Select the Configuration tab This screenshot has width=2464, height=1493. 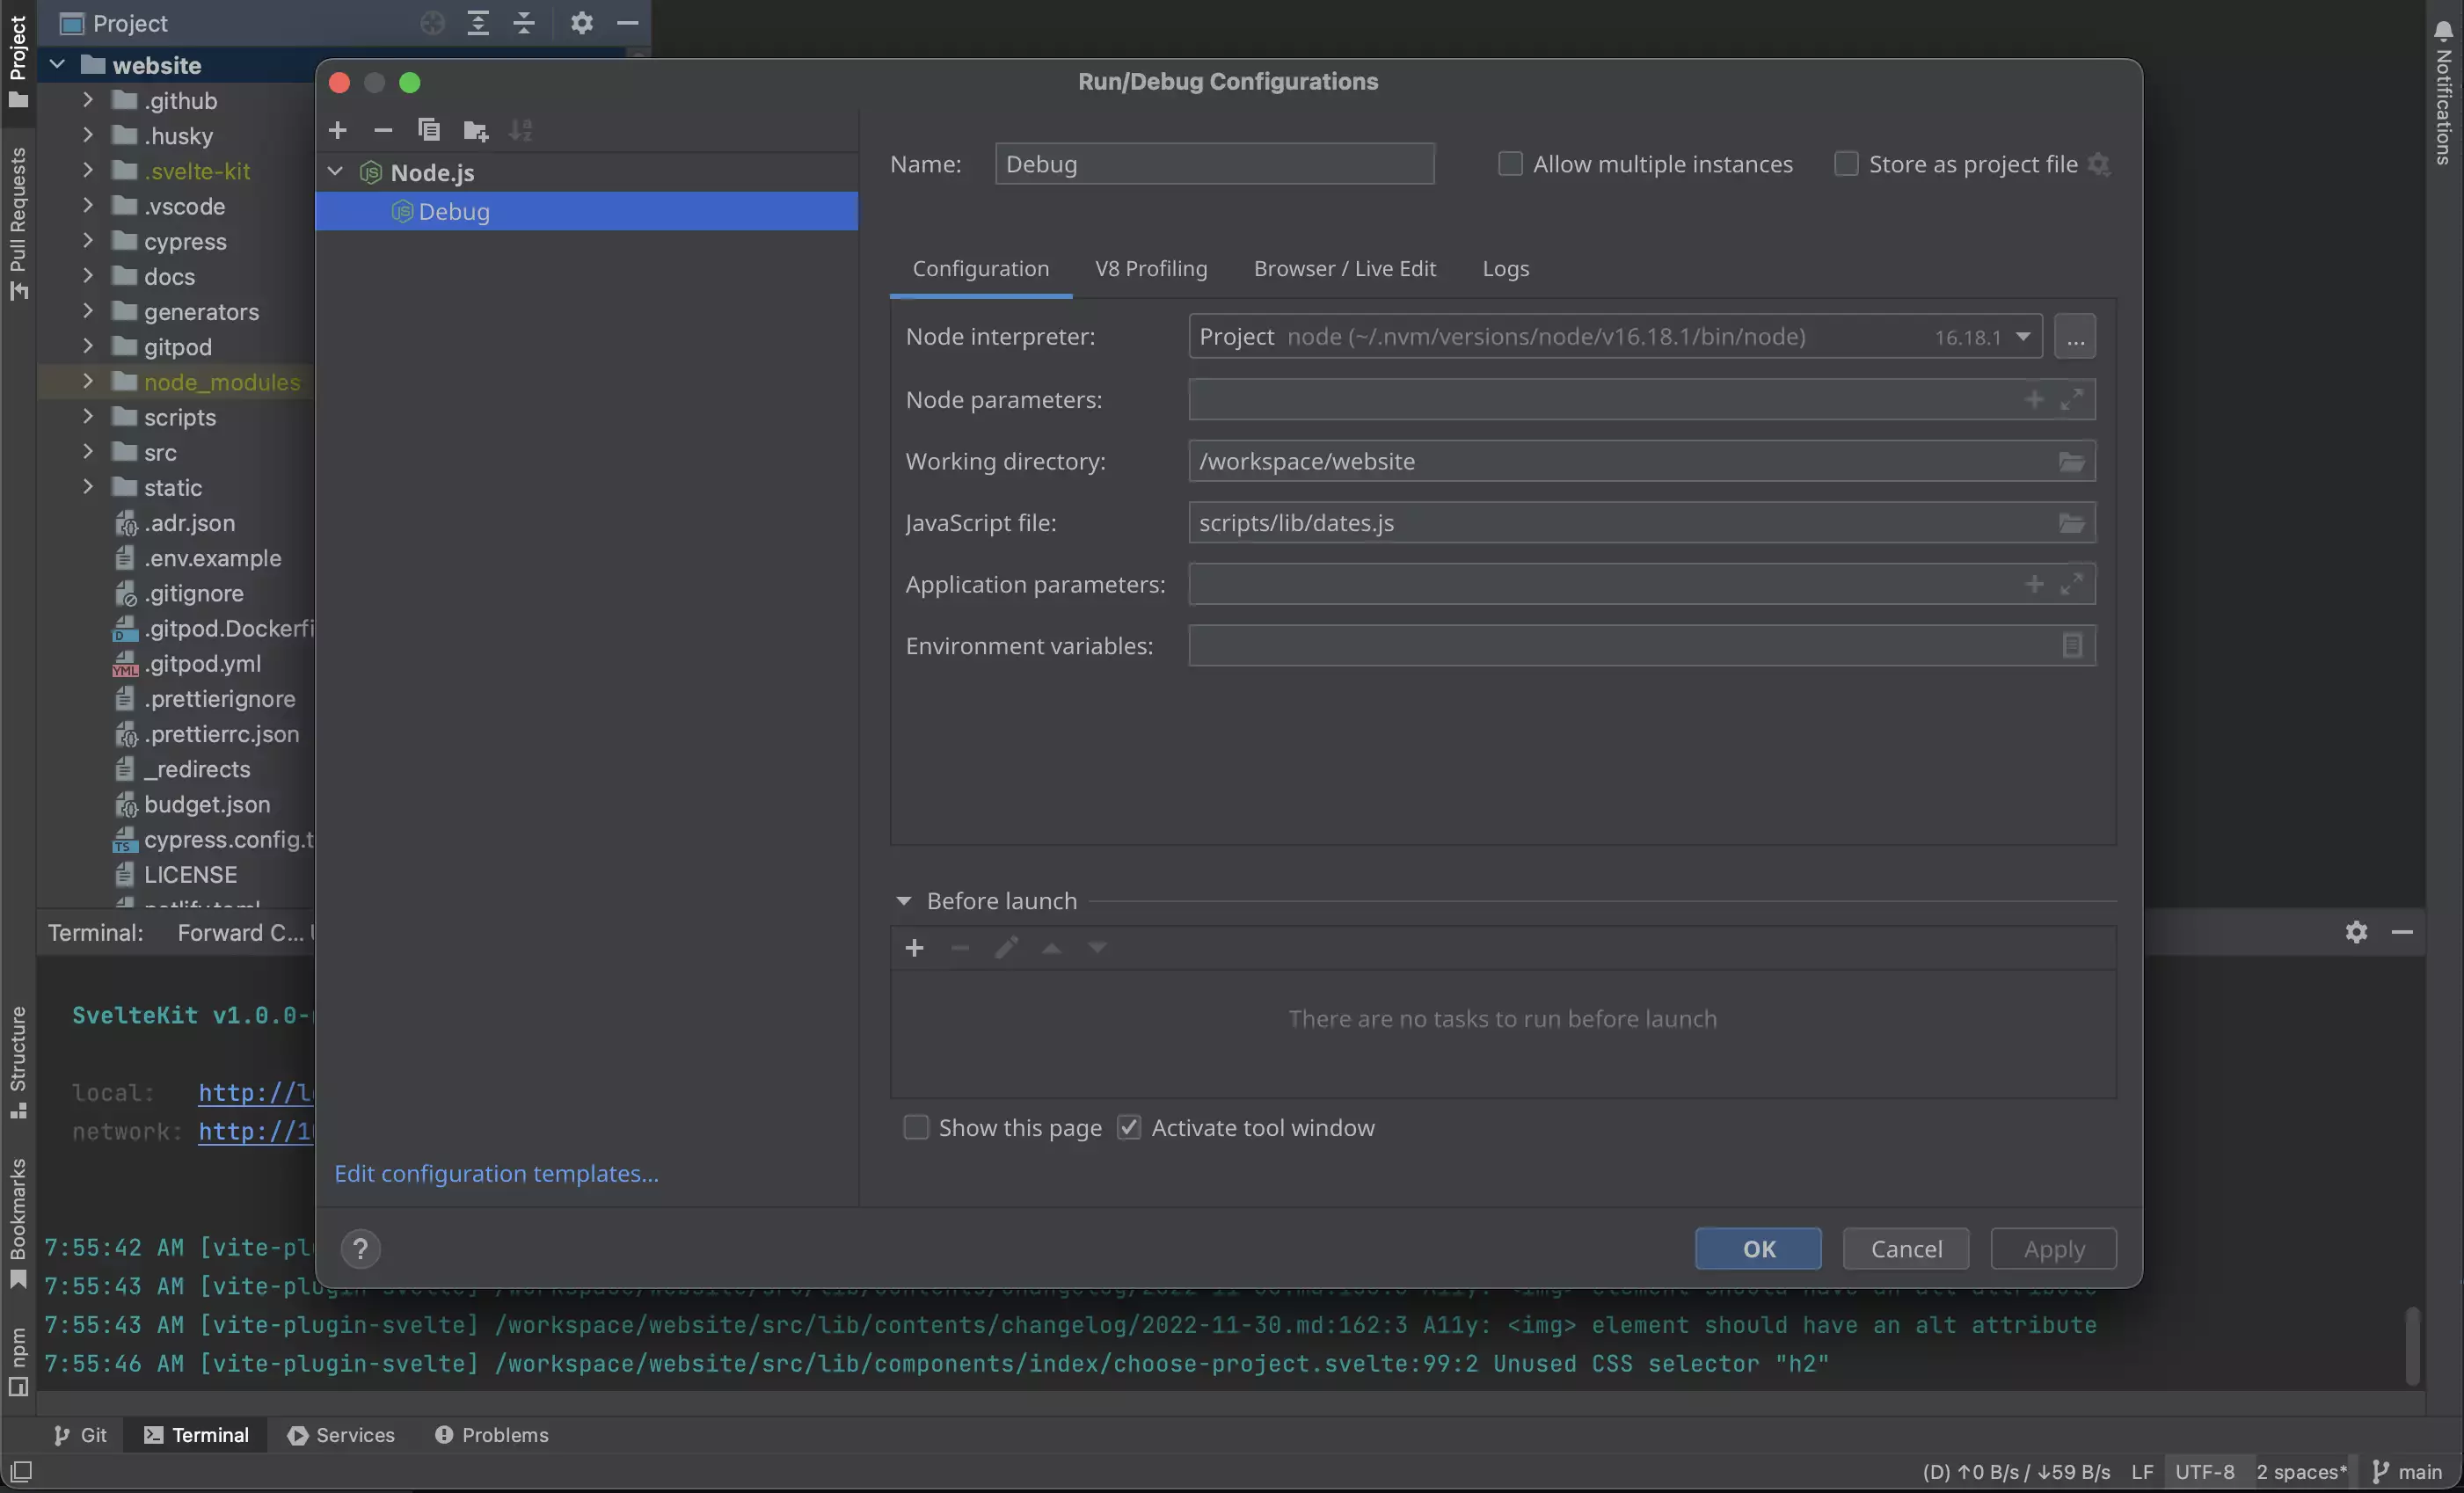point(981,269)
